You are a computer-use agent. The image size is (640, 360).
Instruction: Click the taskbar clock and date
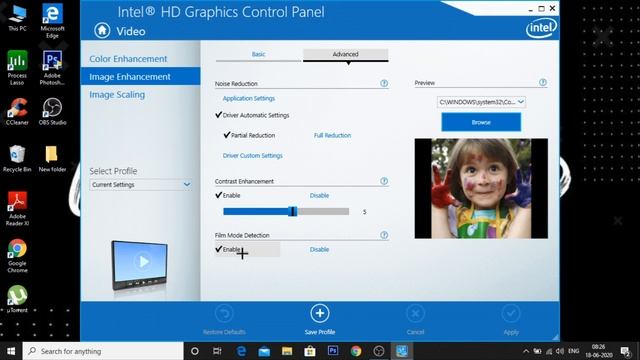click(599, 351)
